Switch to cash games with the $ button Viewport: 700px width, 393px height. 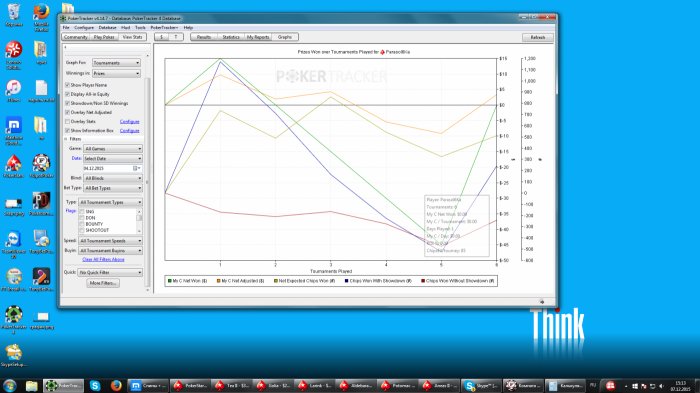click(162, 37)
